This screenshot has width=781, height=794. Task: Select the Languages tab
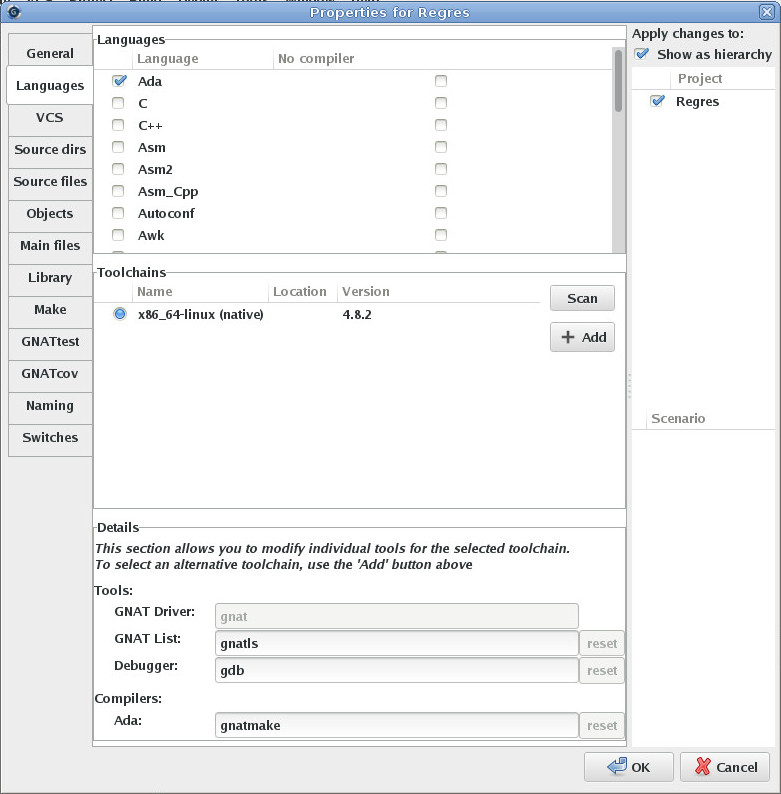[x=50, y=85]
